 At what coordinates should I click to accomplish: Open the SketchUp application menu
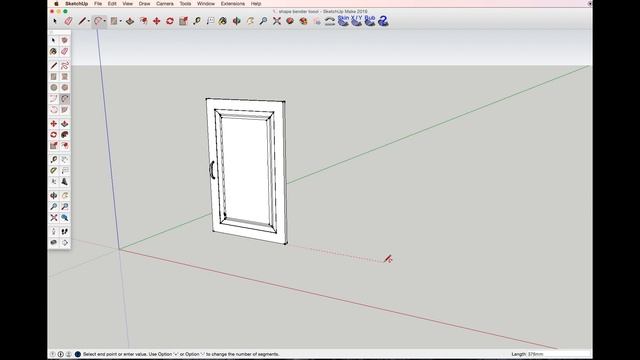pyautogui.click(x=77, y=3)
